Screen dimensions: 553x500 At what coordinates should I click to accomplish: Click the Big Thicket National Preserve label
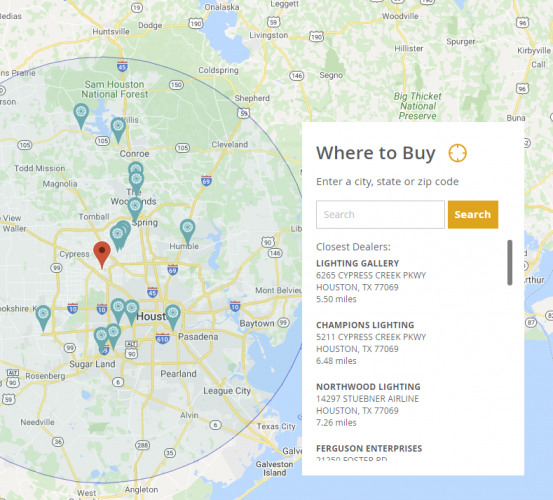pyautogui.click(x=418, y=106)
